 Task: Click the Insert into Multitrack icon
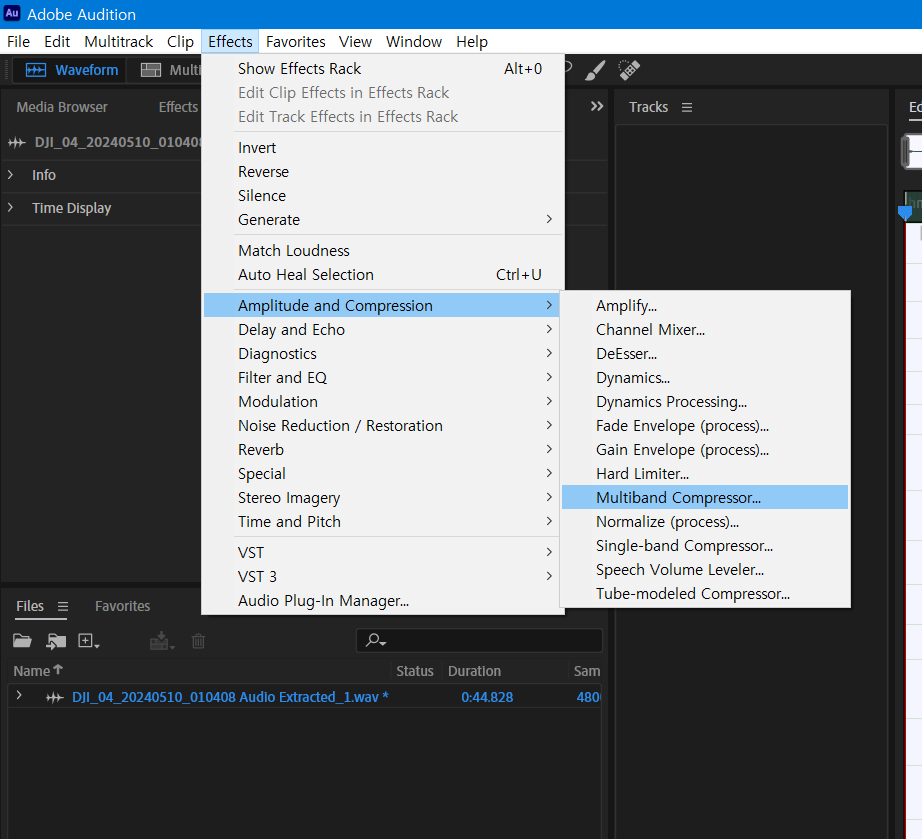162,641
